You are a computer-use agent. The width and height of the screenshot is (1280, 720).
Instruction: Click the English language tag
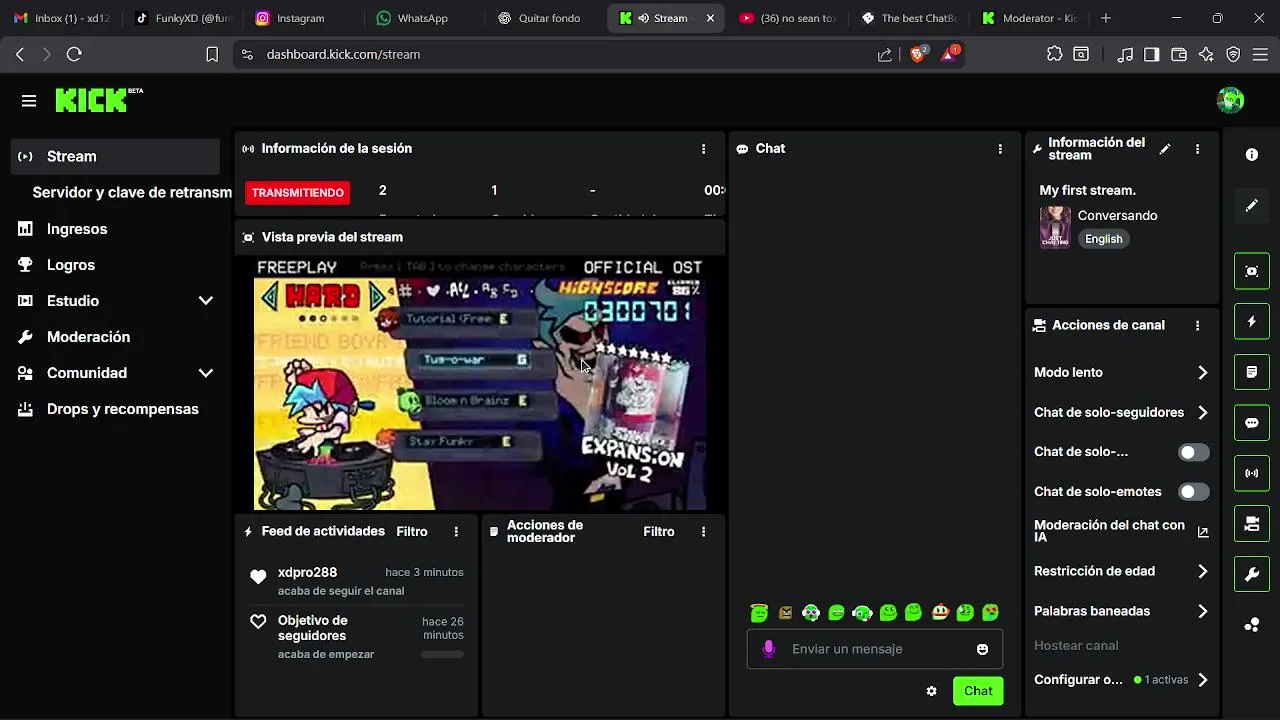(x=1104, y=239)
